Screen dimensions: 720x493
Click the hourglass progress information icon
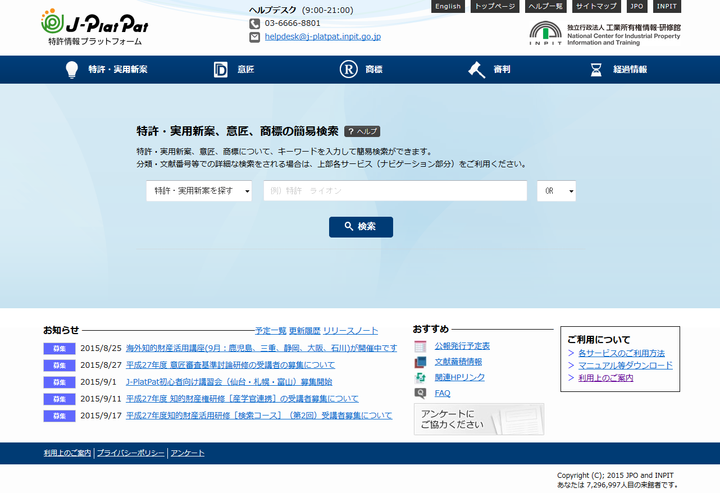pyautogui.click(x=596, y=70)
